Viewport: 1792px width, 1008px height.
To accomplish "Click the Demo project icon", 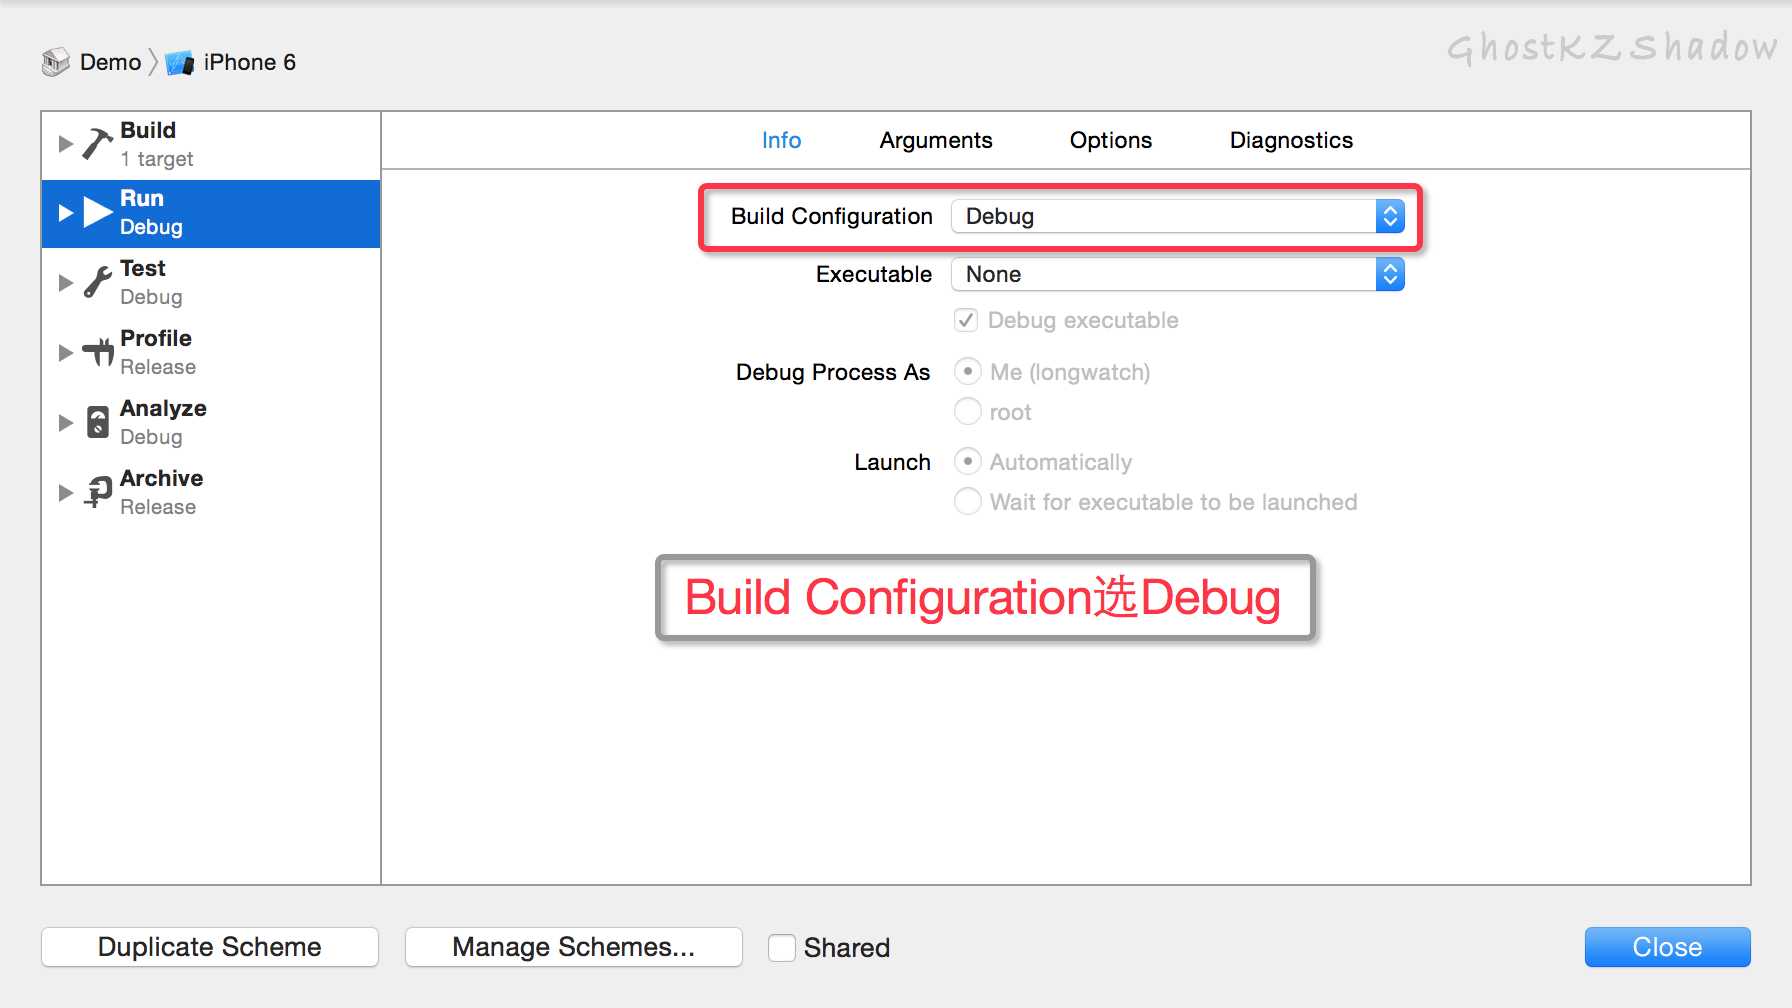I will tap(56, 62).
